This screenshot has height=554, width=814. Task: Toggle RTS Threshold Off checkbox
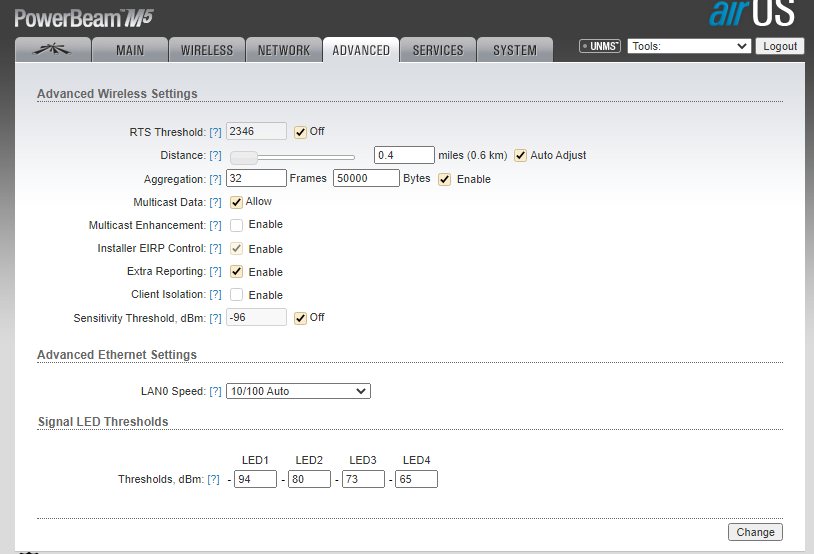tap(300, 132)
